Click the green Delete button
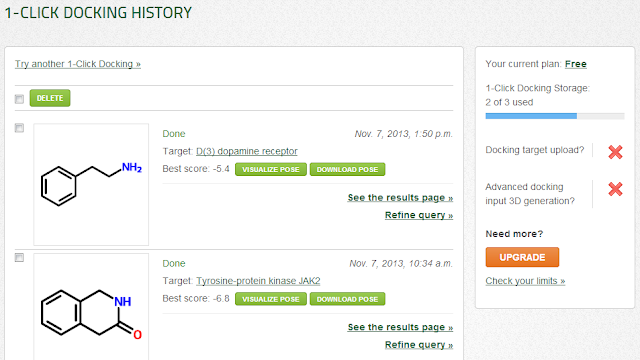This screenshot has height=360, width=640. 50,98
